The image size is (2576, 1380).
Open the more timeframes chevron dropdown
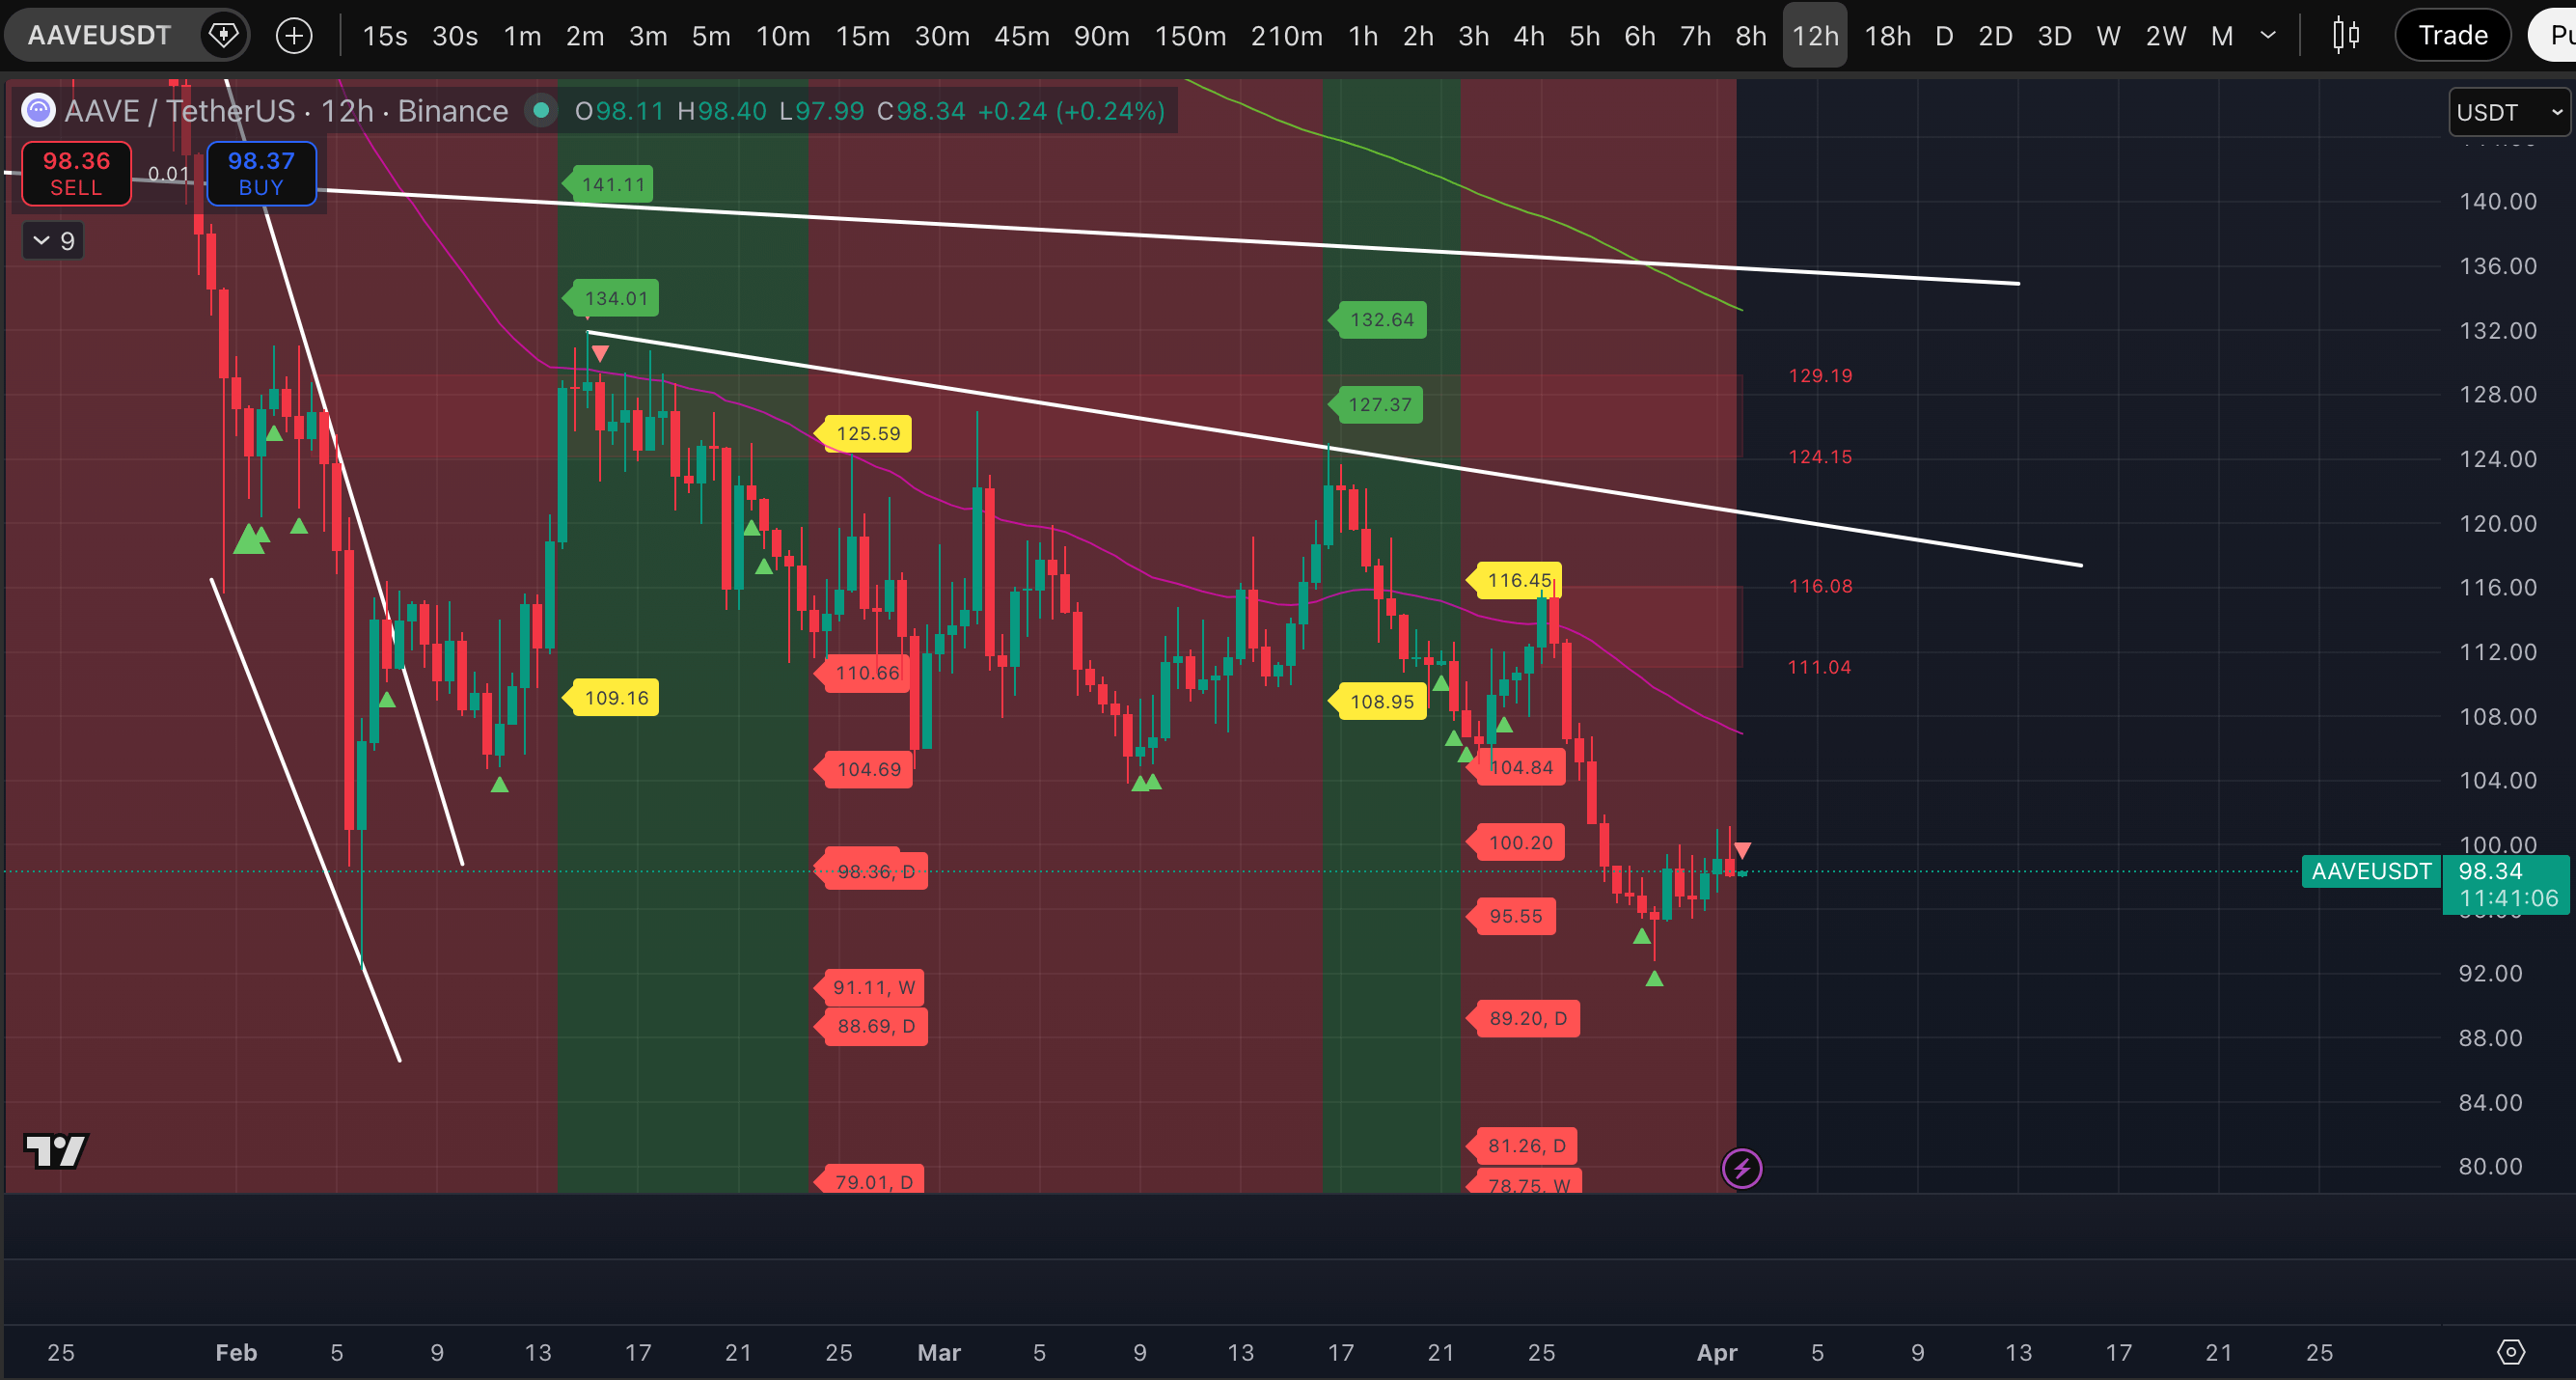(x=2268, y=36)
